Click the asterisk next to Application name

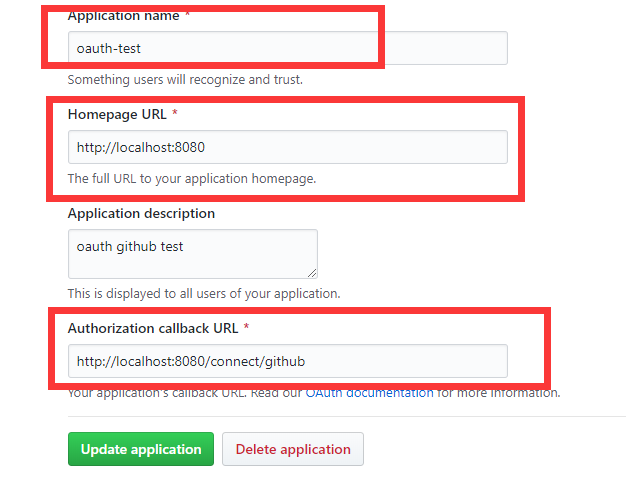[187, 15]
